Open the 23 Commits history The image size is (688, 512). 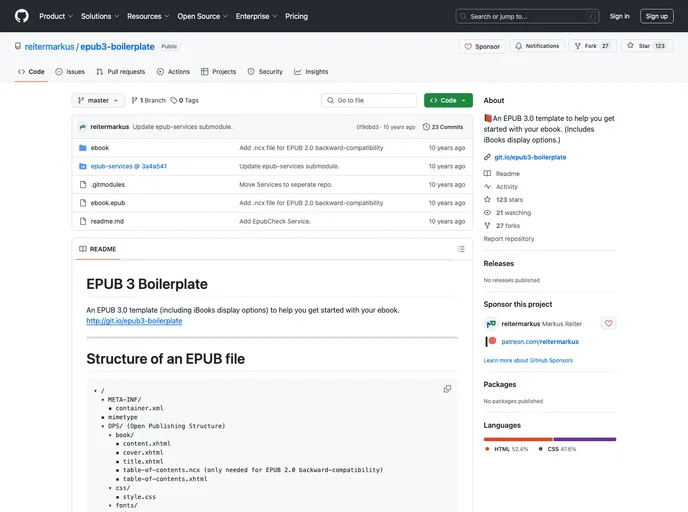coord(443,127)
